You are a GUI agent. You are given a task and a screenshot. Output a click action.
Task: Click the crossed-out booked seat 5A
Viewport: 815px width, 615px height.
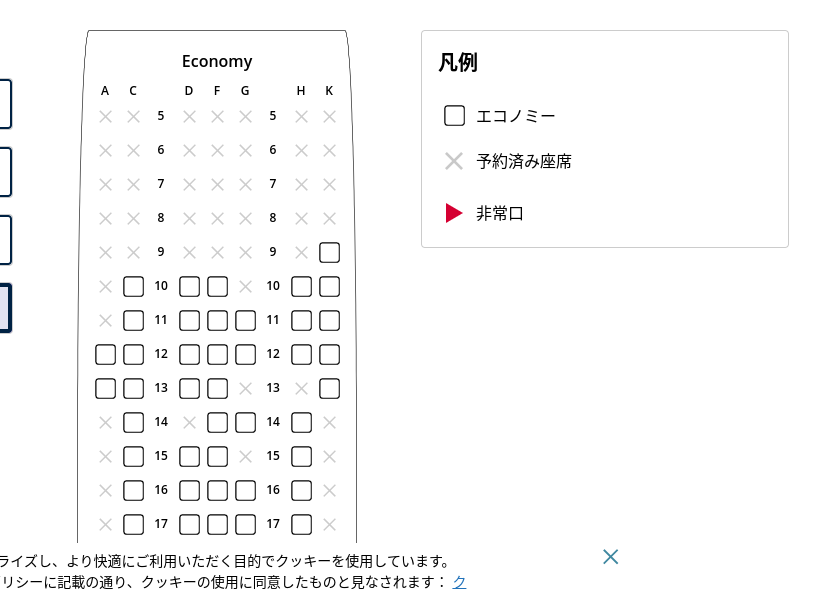pos(105,115)
